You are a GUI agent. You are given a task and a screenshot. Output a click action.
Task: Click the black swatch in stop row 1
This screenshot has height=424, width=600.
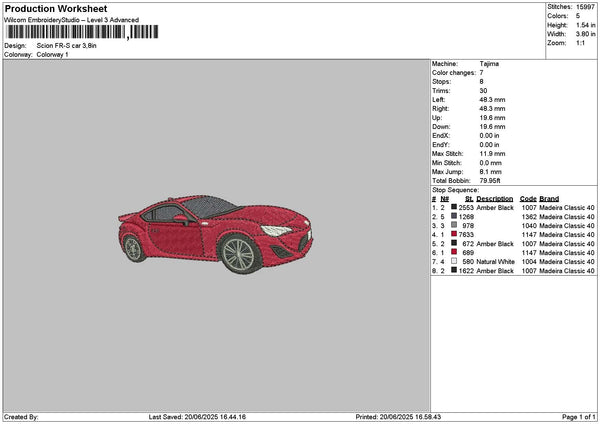(x=454, y=207)
